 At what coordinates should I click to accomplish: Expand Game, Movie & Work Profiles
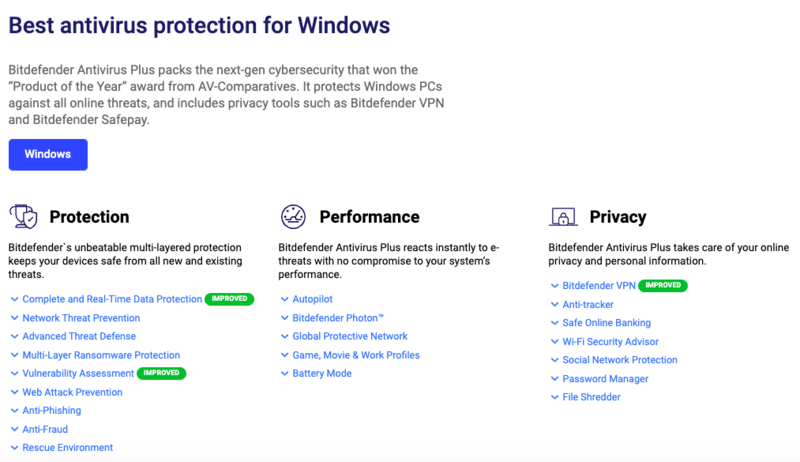(x=356, y=355)
